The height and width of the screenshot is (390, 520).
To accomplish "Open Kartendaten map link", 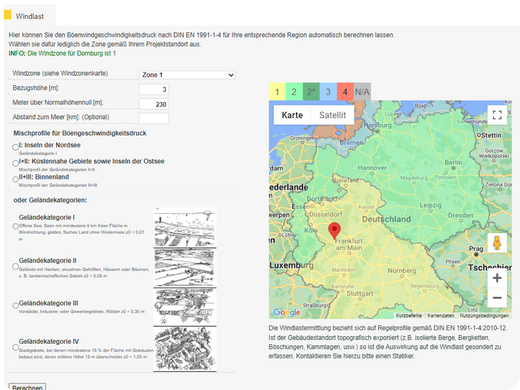I will tap(441, 315).
